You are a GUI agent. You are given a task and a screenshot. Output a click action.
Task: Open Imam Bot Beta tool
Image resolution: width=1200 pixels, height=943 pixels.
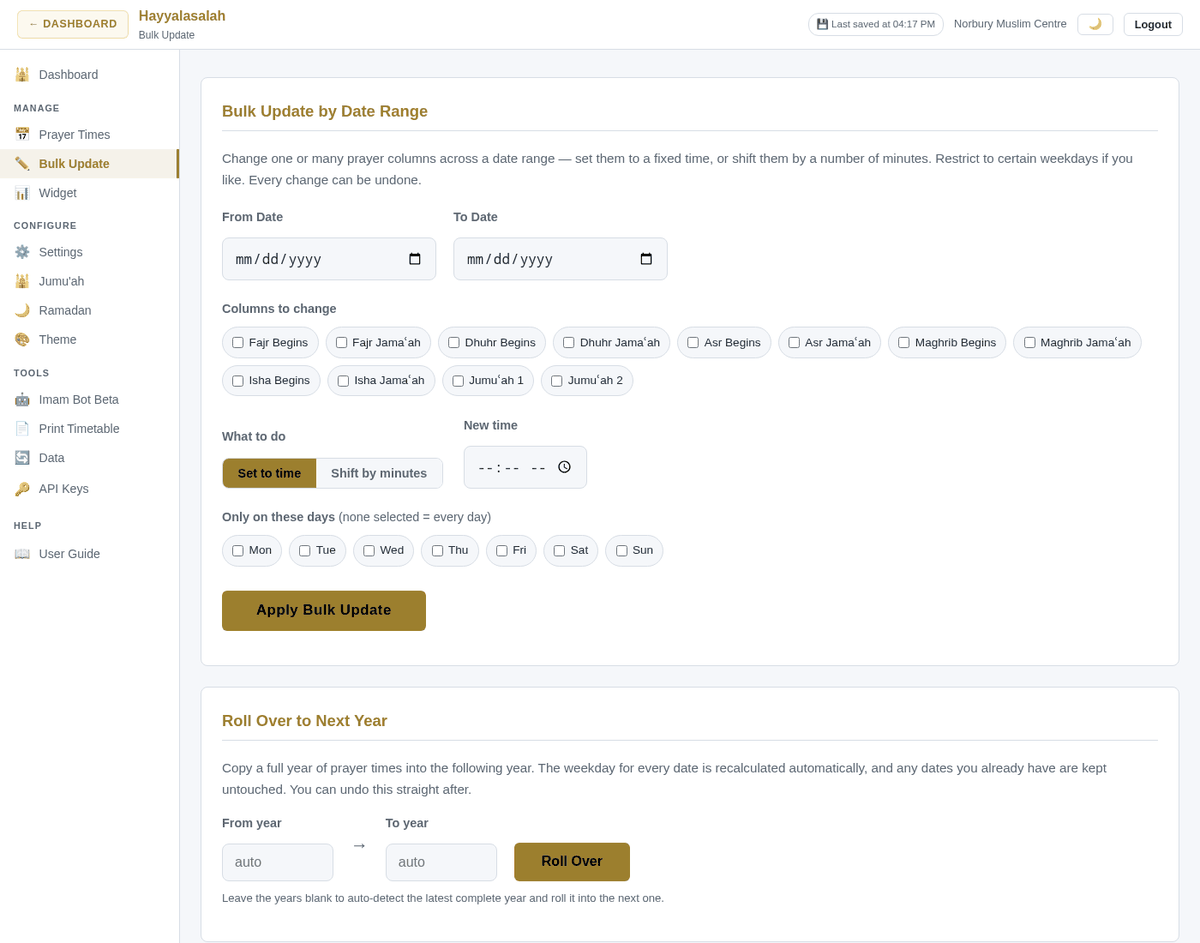click(89, 399)
